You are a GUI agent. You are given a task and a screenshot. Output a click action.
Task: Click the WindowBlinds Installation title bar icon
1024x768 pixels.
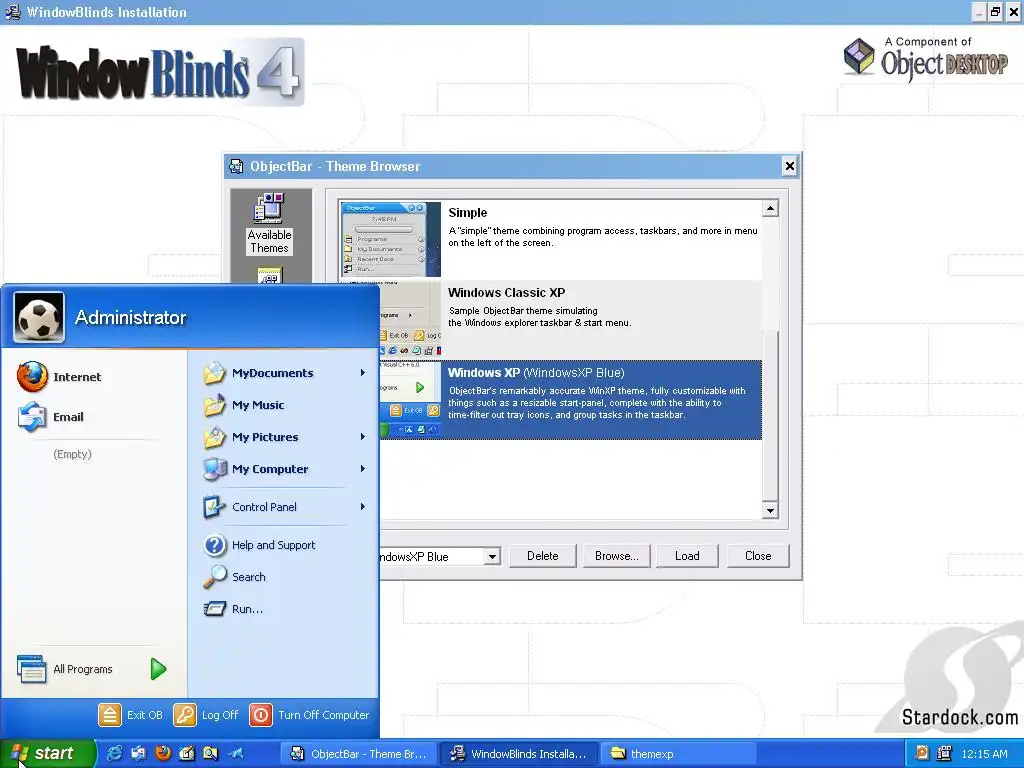click(12, 12)
